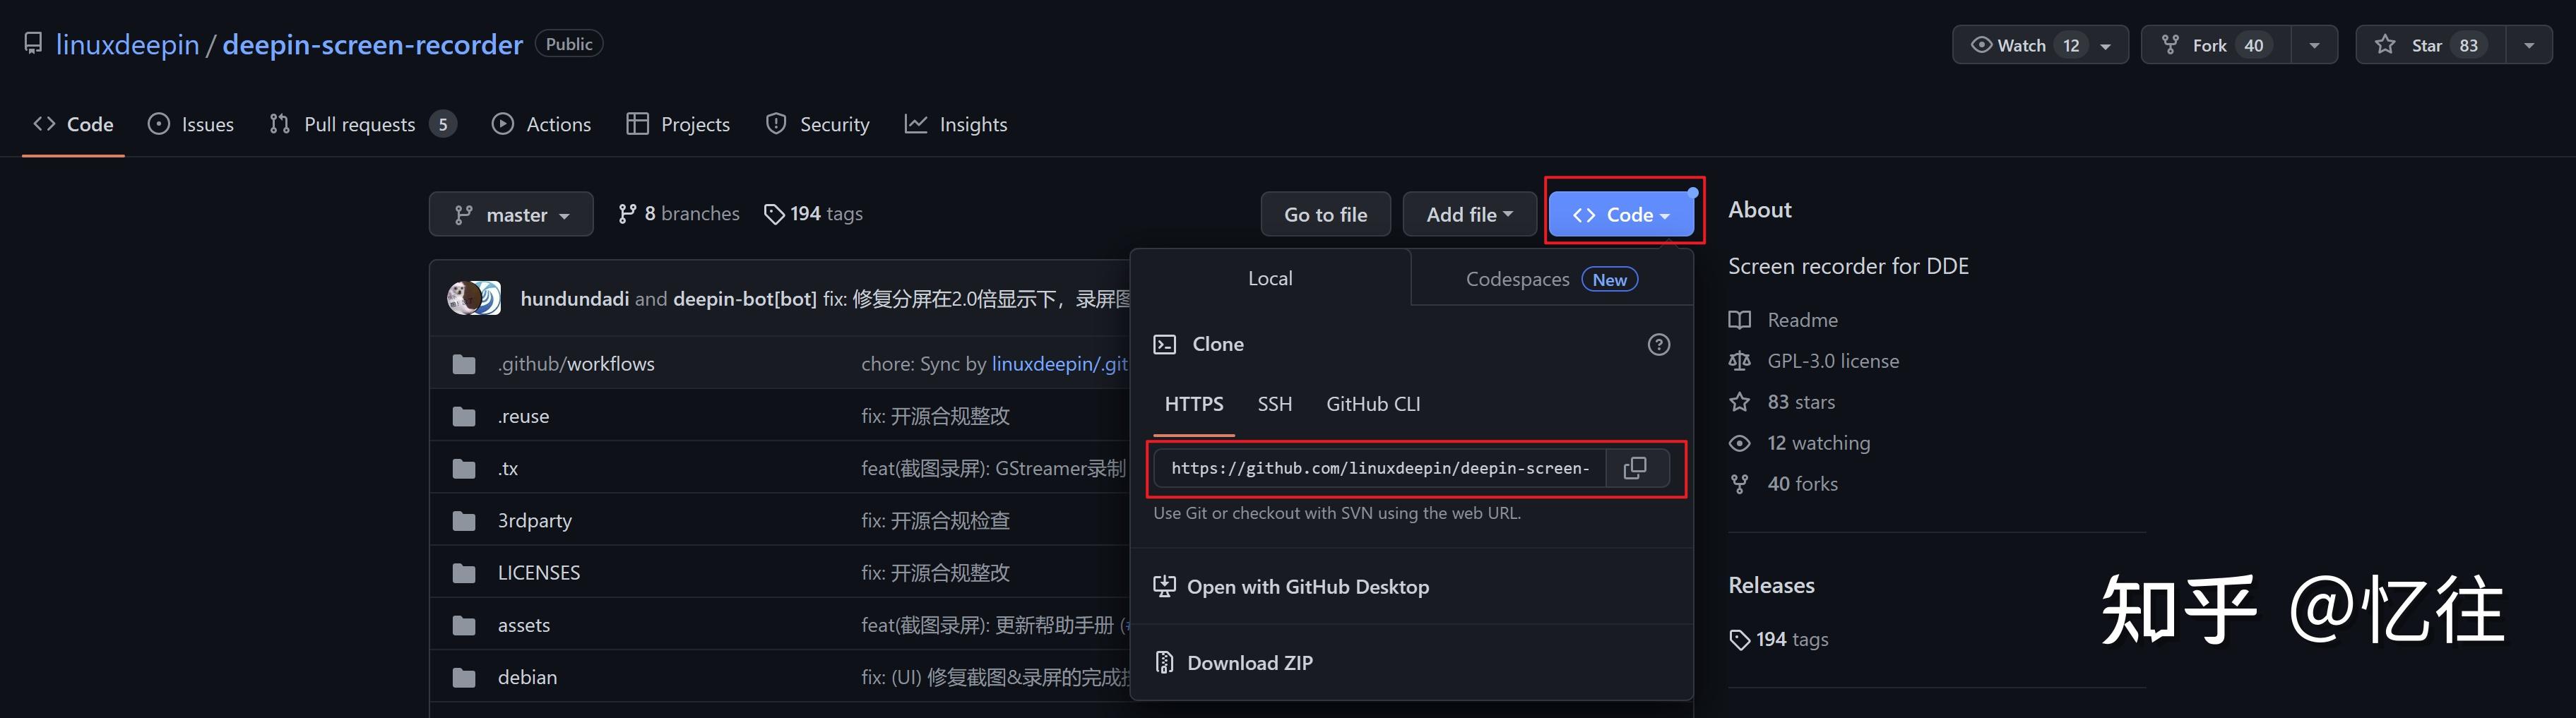The height and width of the screenshot is (718, 2576).
Task: Switch to the Local tab
Action: click(1270, 278)
